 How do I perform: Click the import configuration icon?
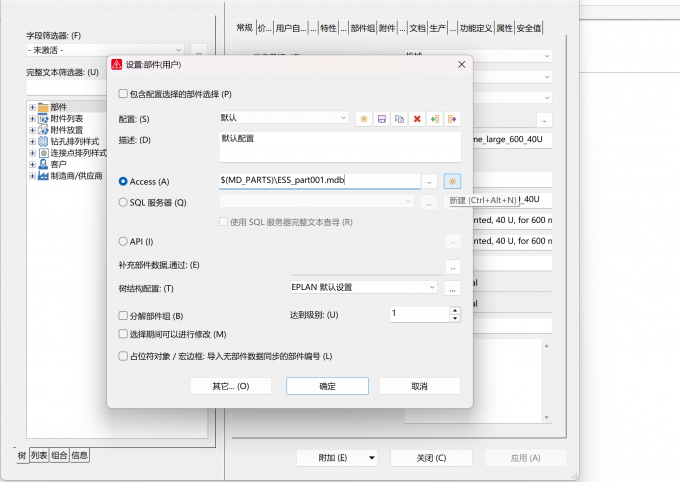click(435, 119)
